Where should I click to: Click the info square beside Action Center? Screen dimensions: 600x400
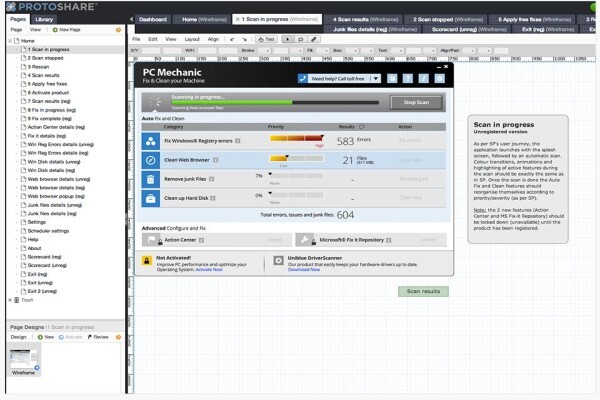(x=202, y=240)
